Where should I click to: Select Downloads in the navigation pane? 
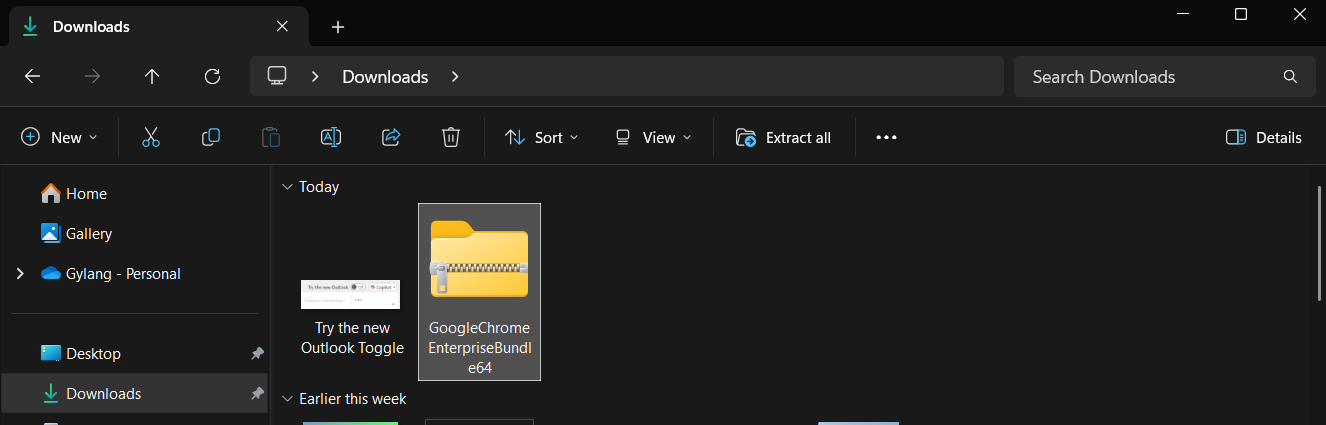[x=135, y=393]
